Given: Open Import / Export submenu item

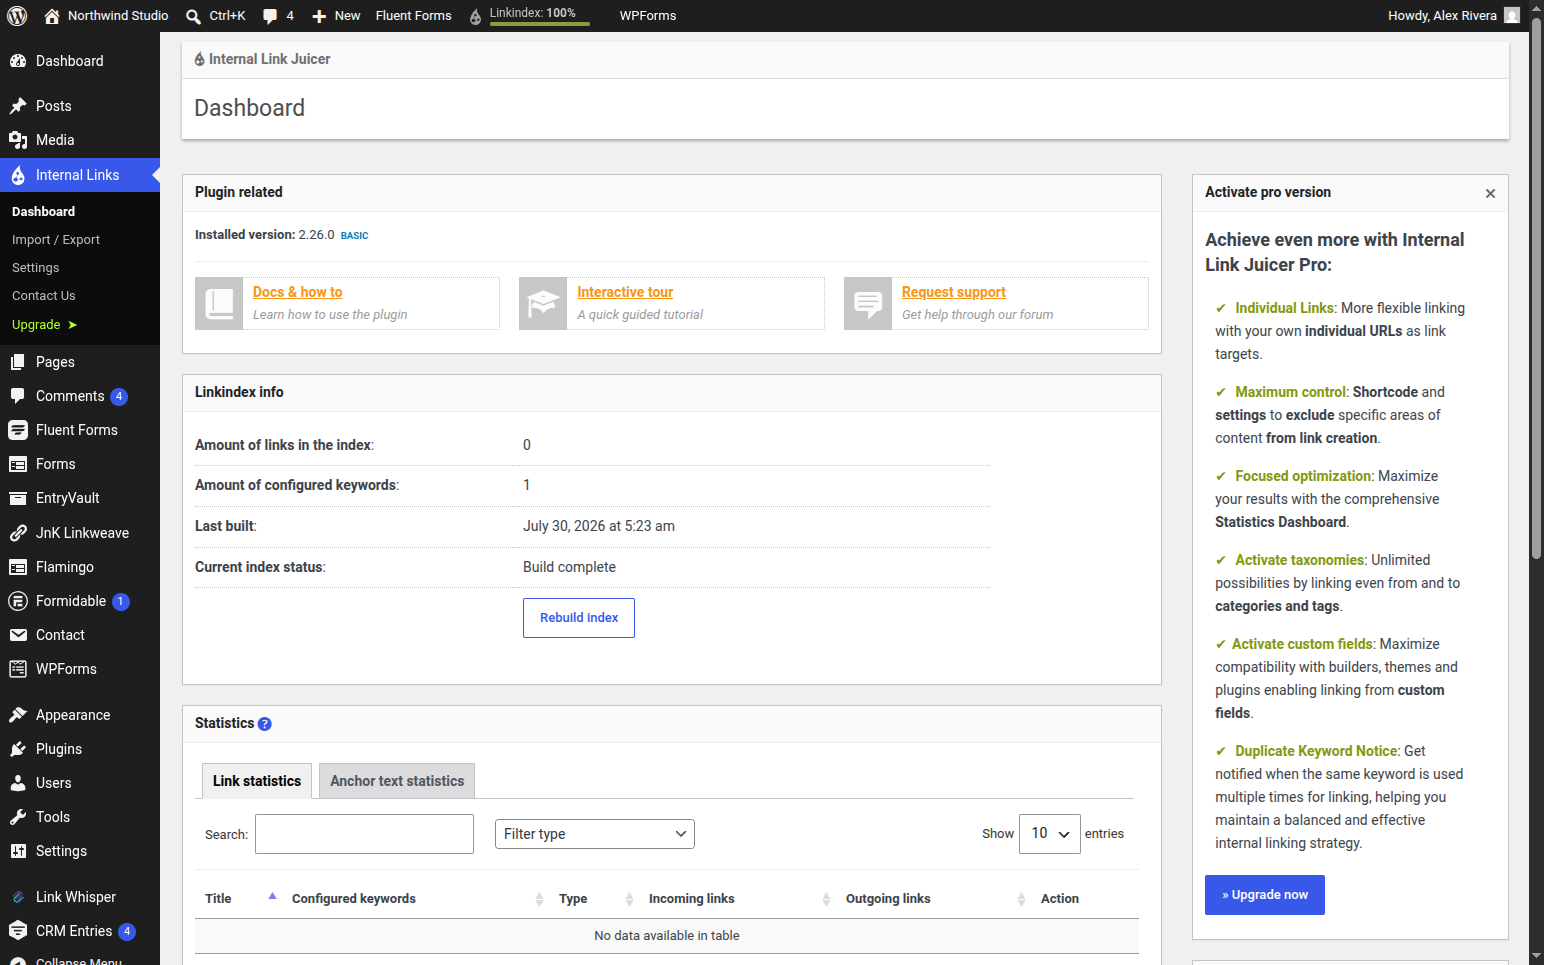Looking at the screenshot, I should [56, 240].
